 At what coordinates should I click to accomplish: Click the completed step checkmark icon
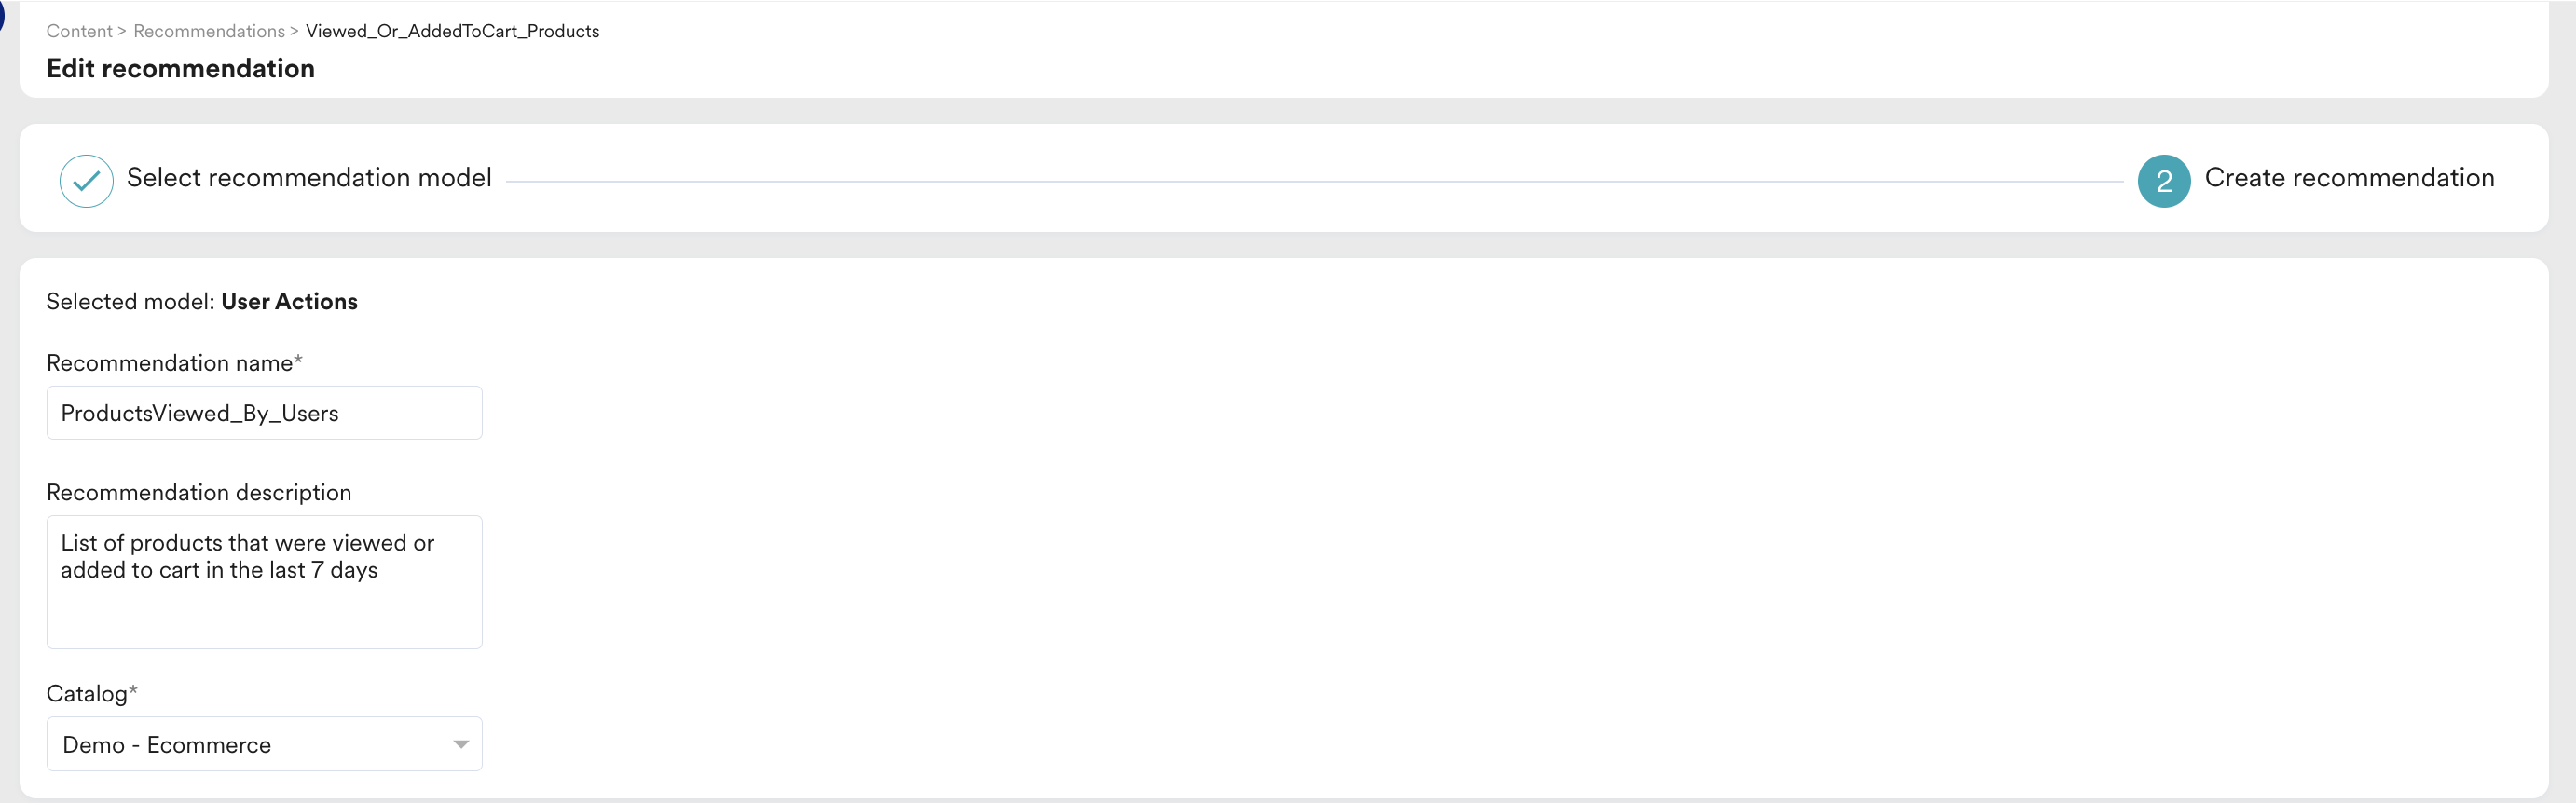[x=86, y=181]
